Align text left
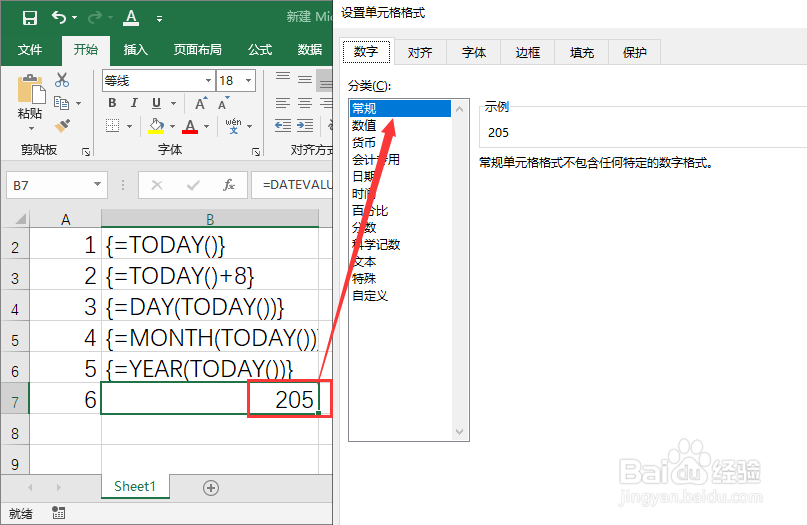807x525 pixels. click(283, 103)
